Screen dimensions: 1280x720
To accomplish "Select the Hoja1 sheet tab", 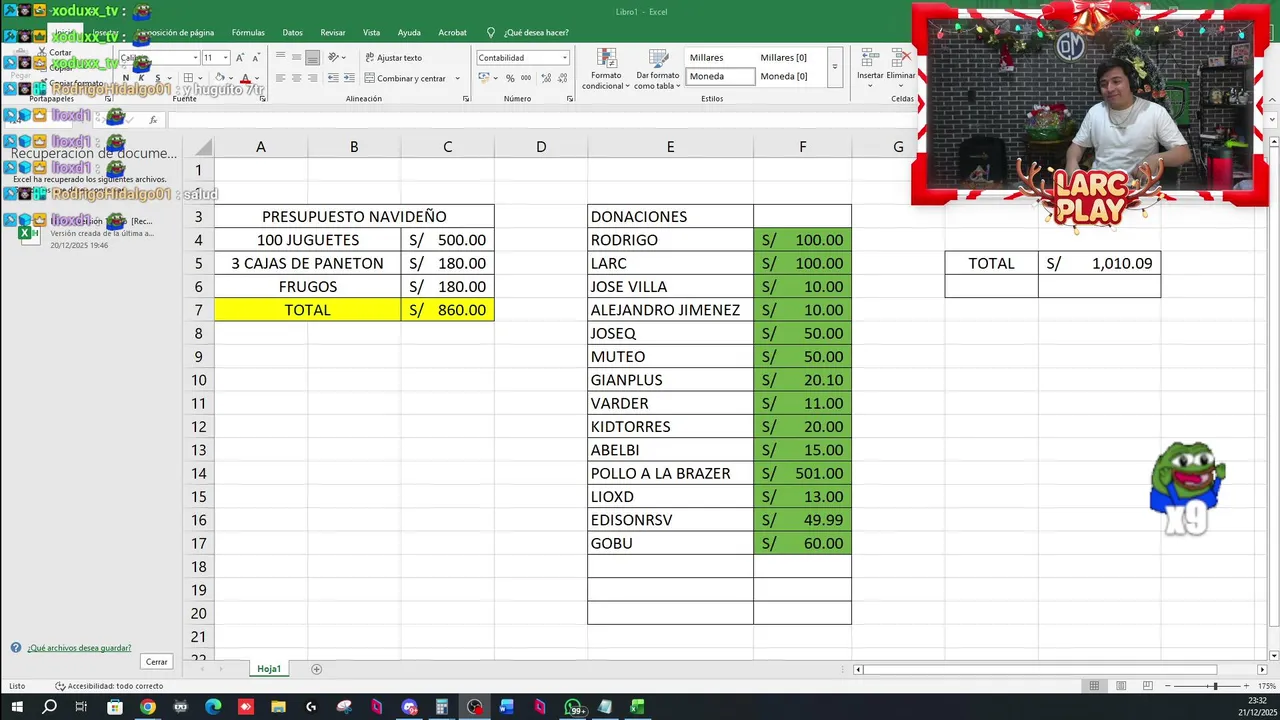I will [x=269, y=669].
